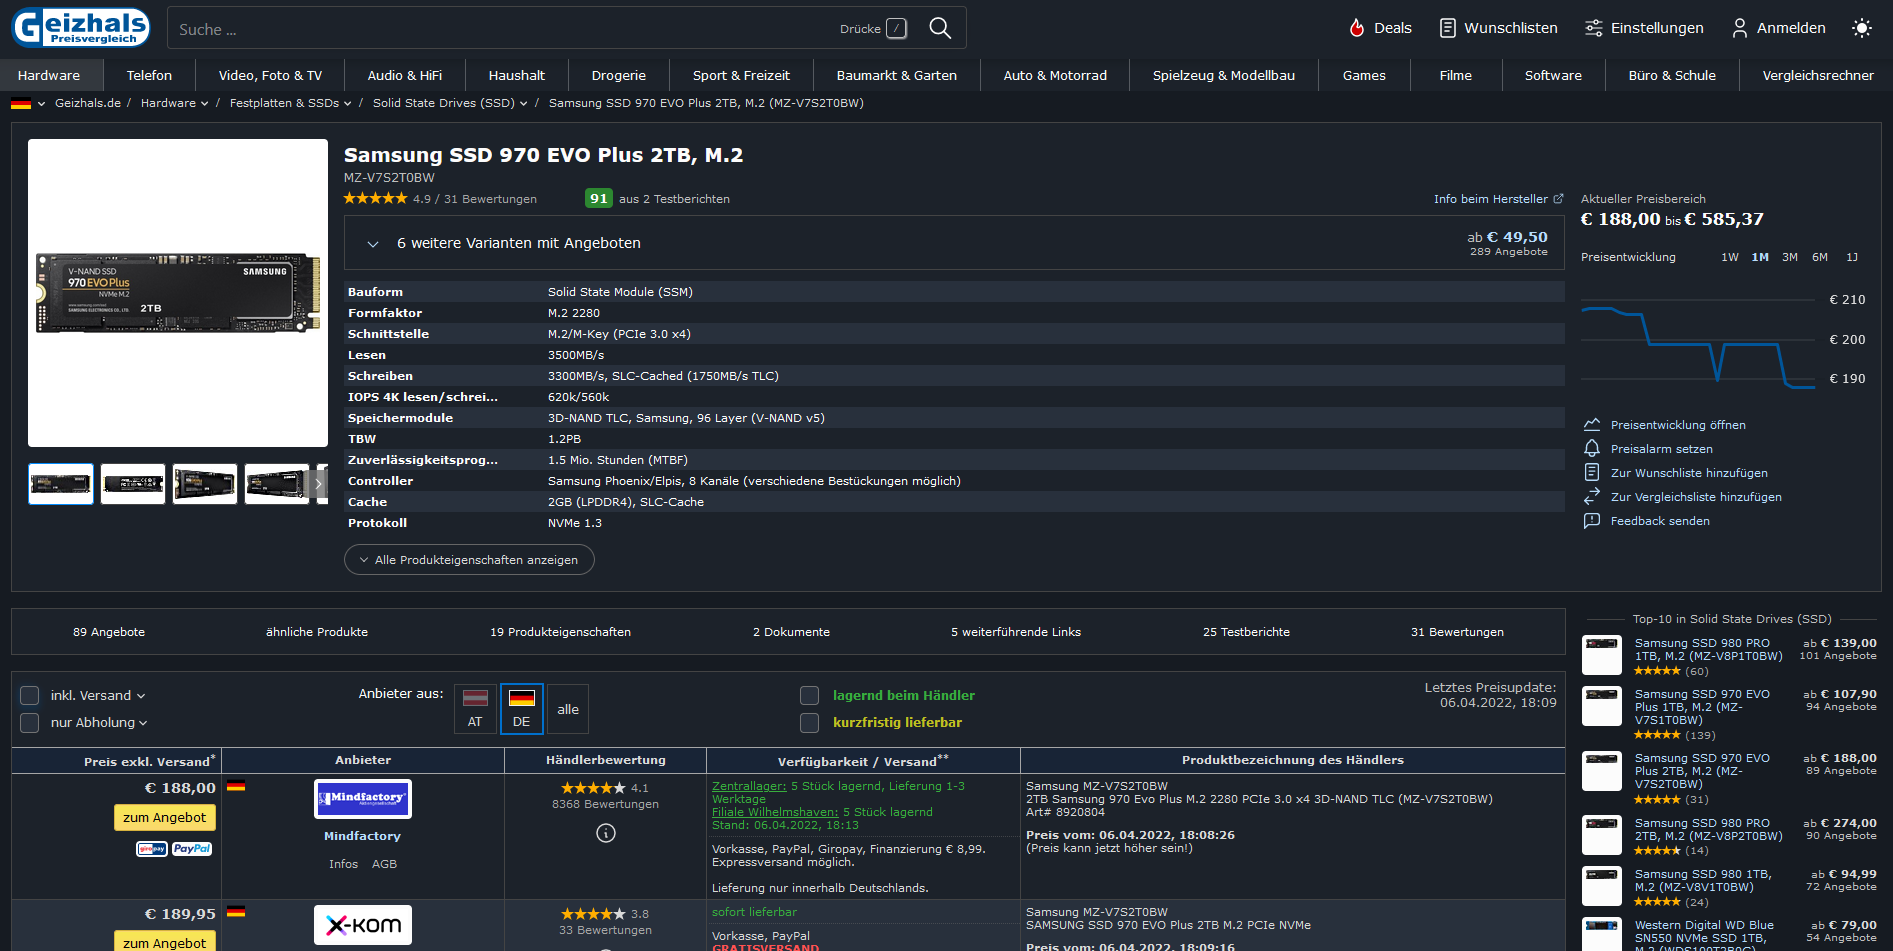Open the Vergleichsrechner menu item
The width and height of the screenshot is (1893, 951).
(1818, 75)
